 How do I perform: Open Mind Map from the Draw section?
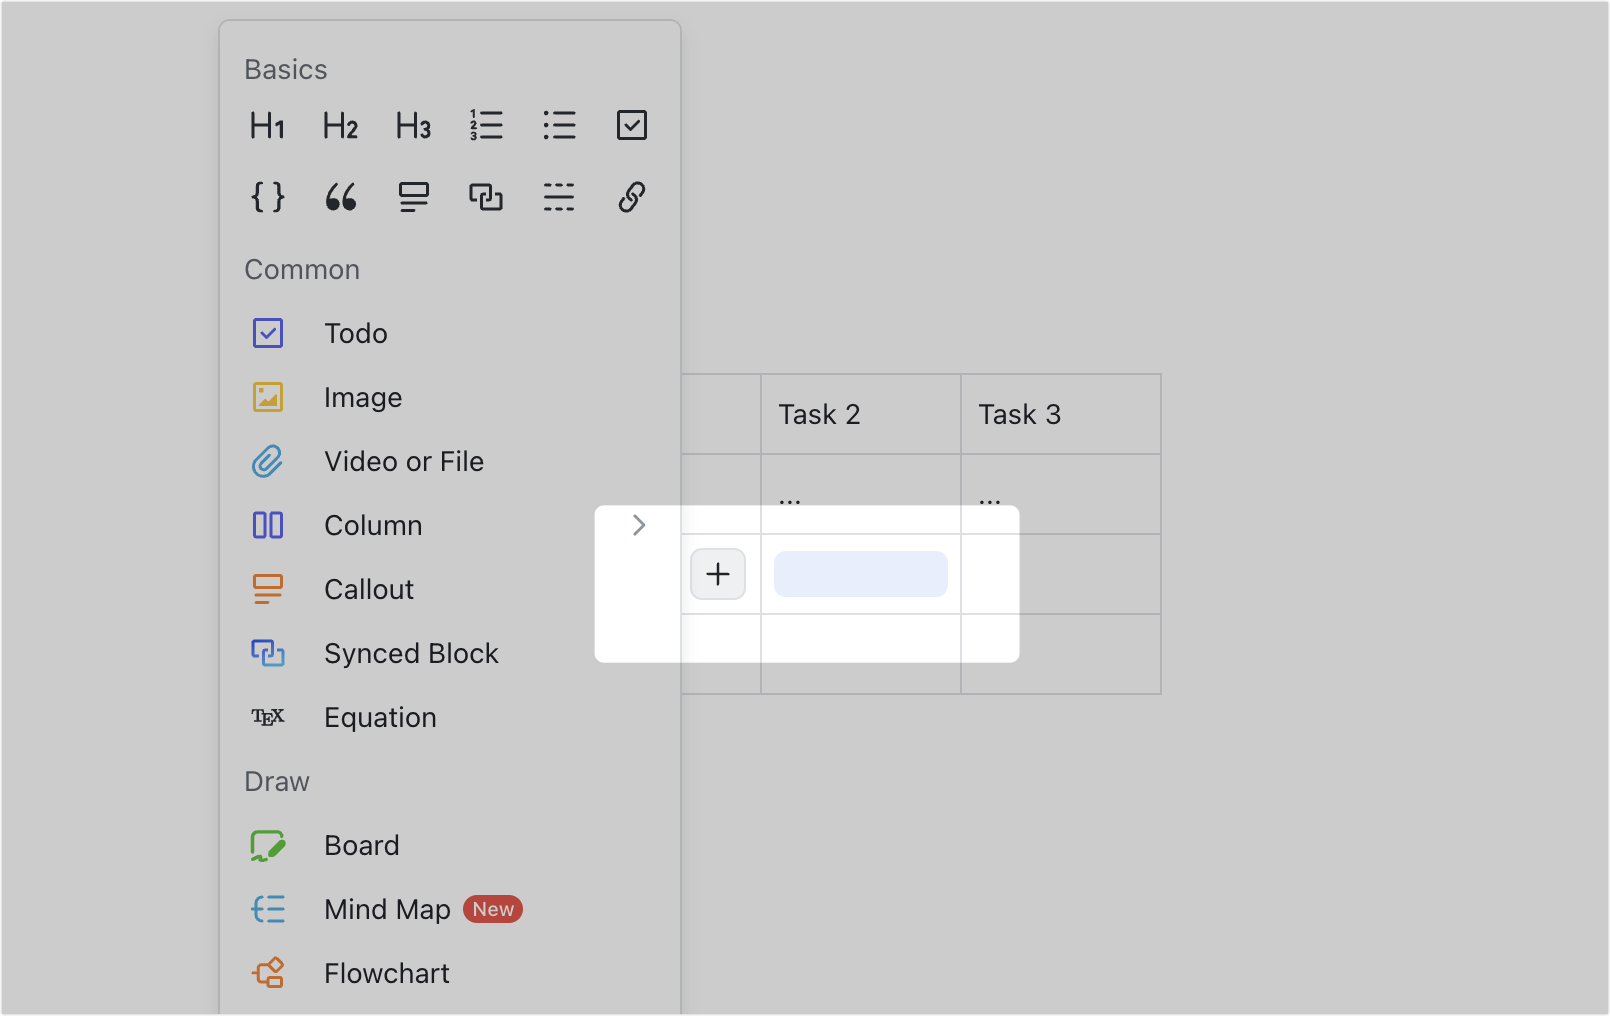pyautogui.click(x=387, y=909)
